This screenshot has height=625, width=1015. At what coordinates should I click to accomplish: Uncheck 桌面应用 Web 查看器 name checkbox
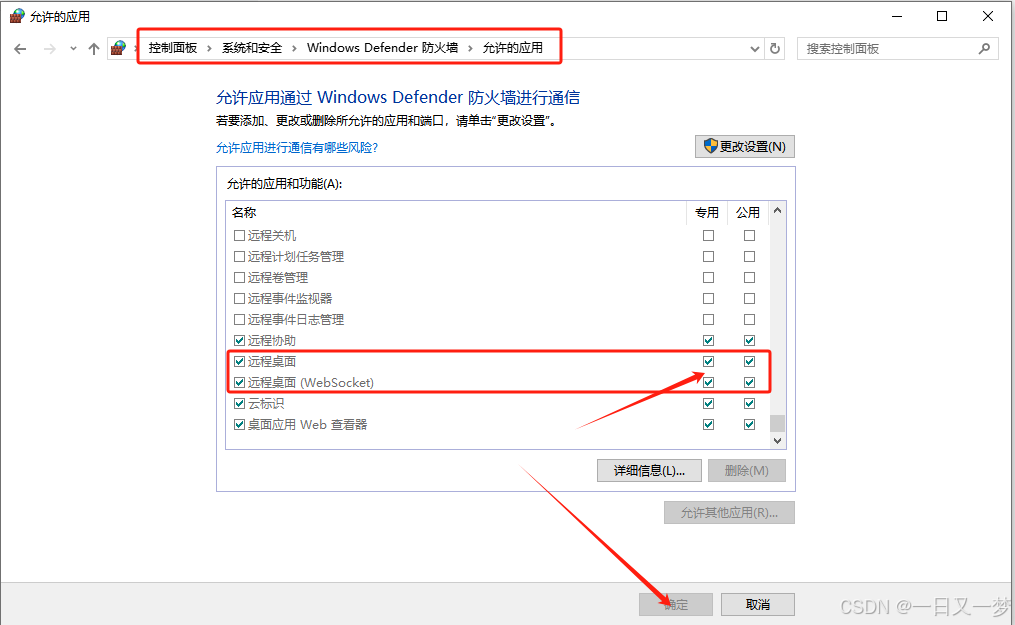click(x=240, y=424)
